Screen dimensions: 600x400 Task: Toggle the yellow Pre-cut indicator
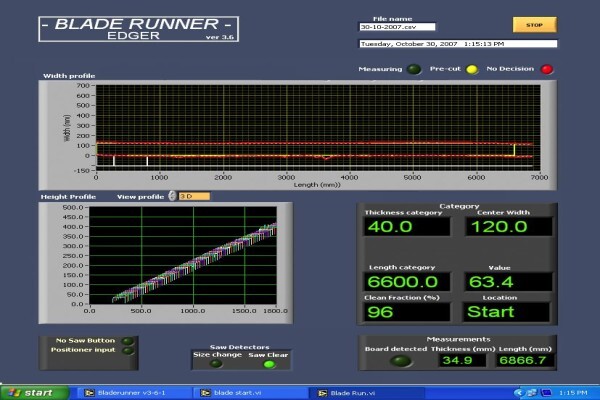pyautogui.click(x=472, y=69)
